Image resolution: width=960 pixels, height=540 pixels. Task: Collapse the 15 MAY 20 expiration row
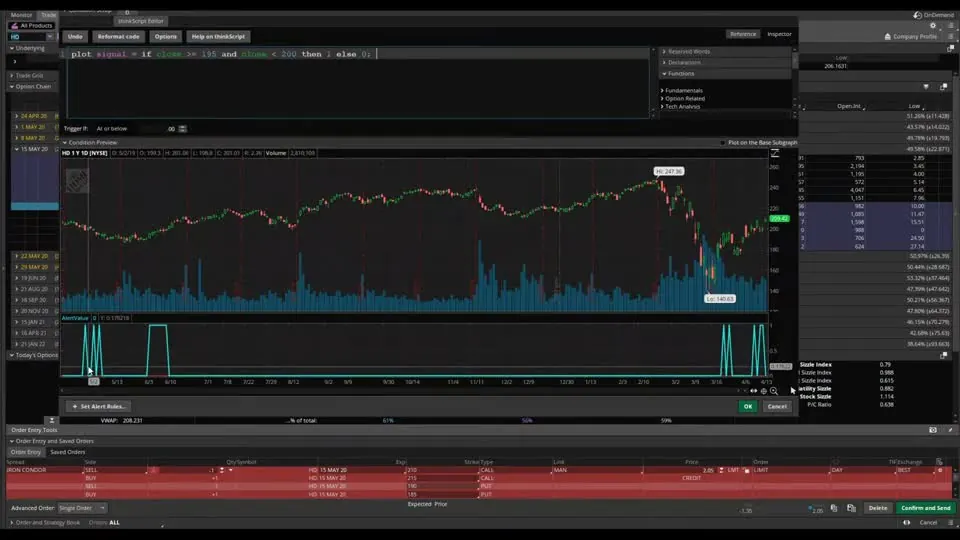point(17,149)
